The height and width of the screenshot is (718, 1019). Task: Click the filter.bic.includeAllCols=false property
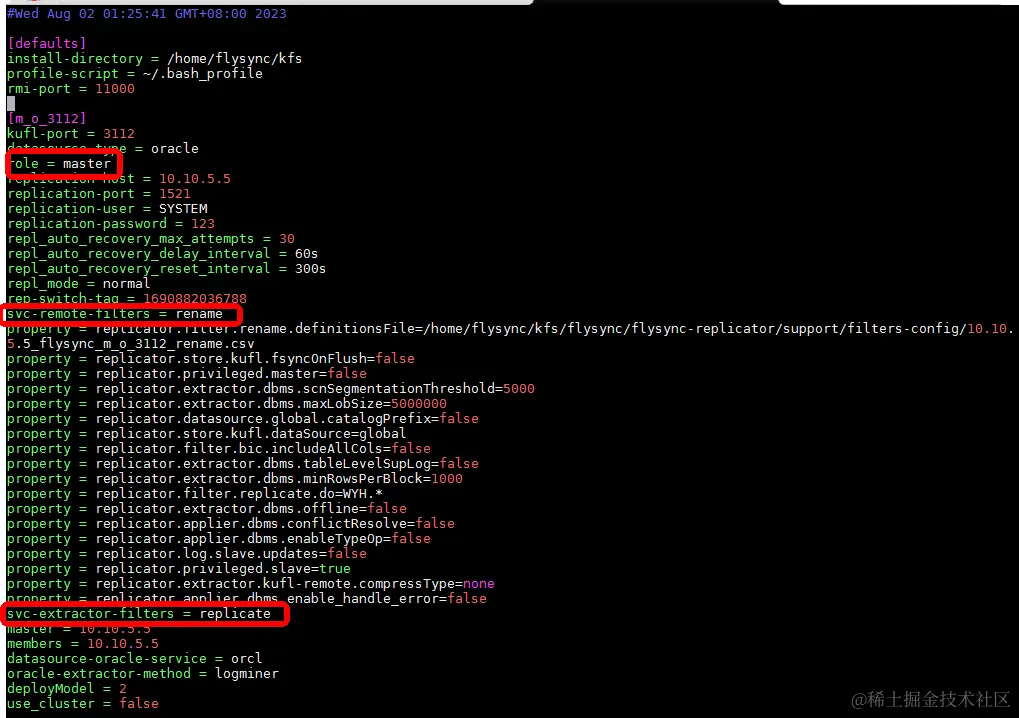218,448
